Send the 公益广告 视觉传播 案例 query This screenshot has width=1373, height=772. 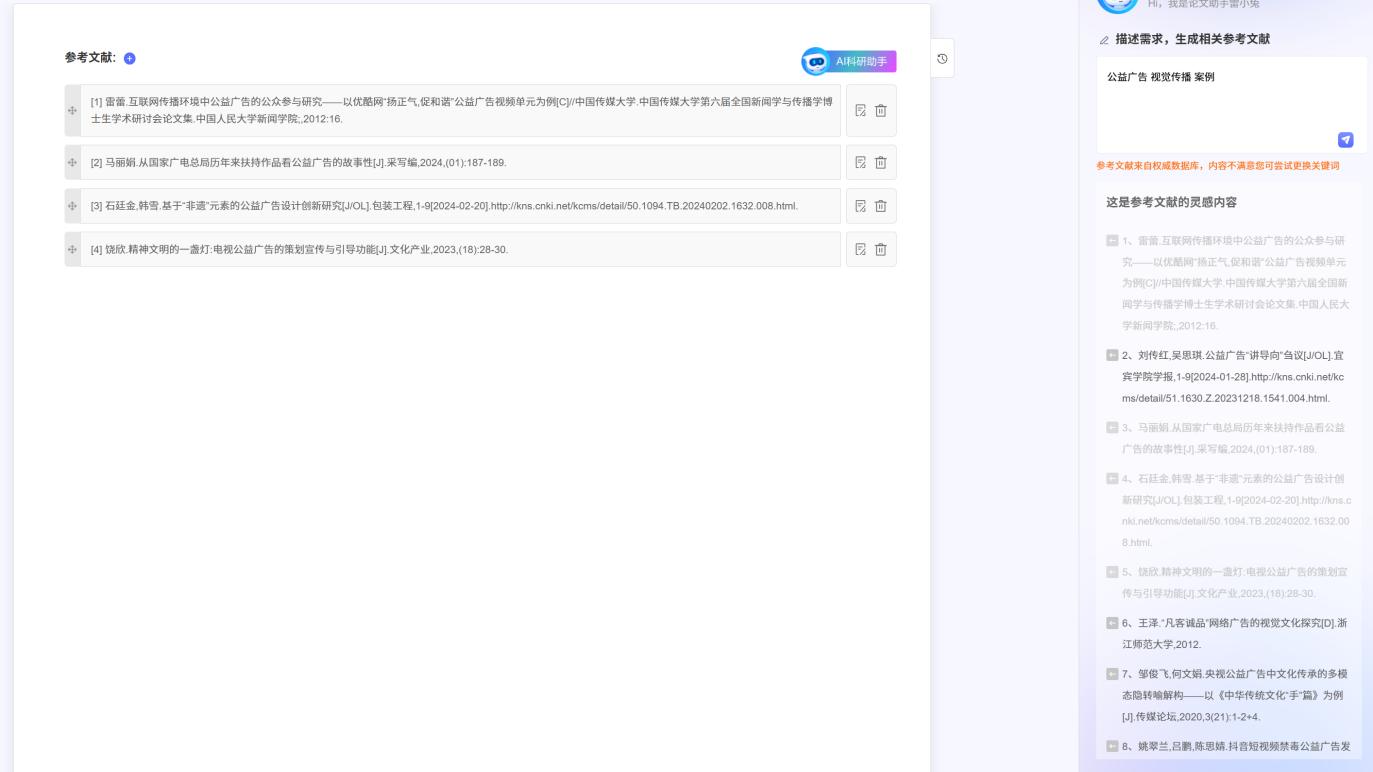tap(1346, 140)
